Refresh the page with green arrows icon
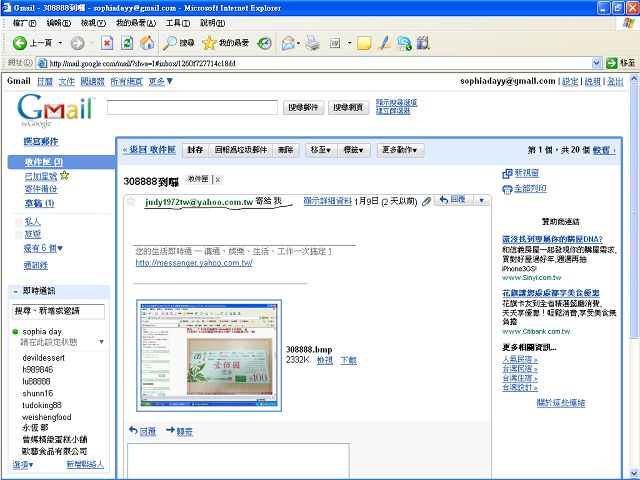The height and width of the screenshot is (480, 640). (127, 43)
